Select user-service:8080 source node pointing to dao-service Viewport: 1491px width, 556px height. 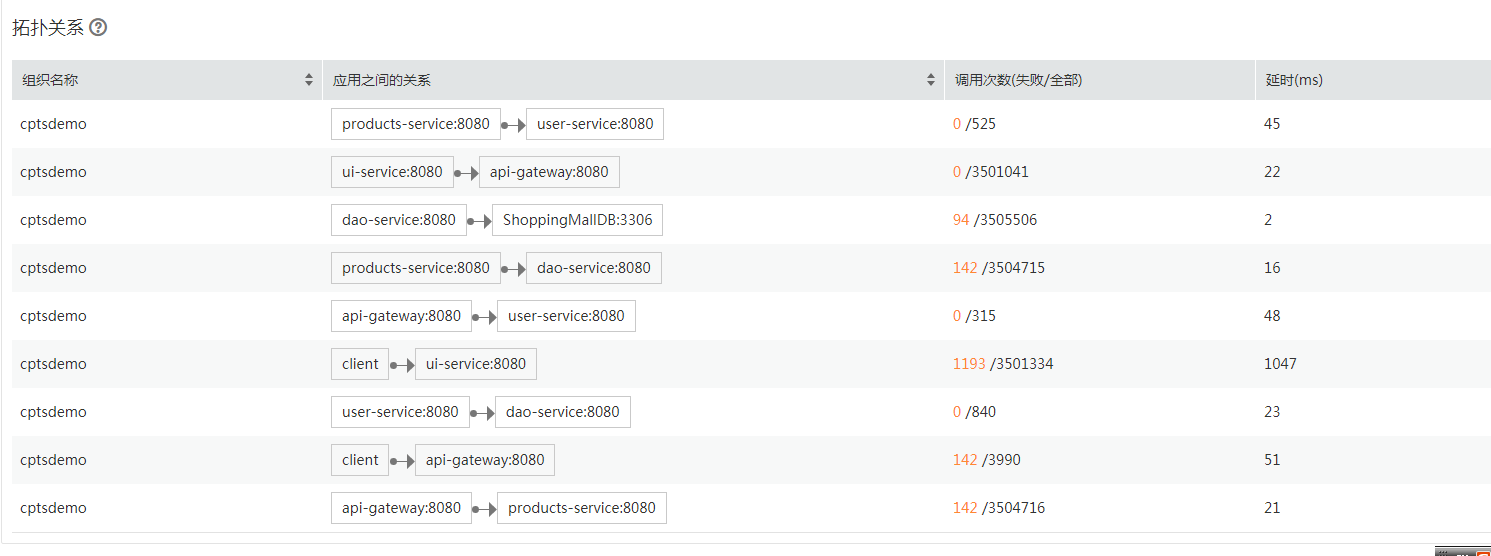click(400, 412)
